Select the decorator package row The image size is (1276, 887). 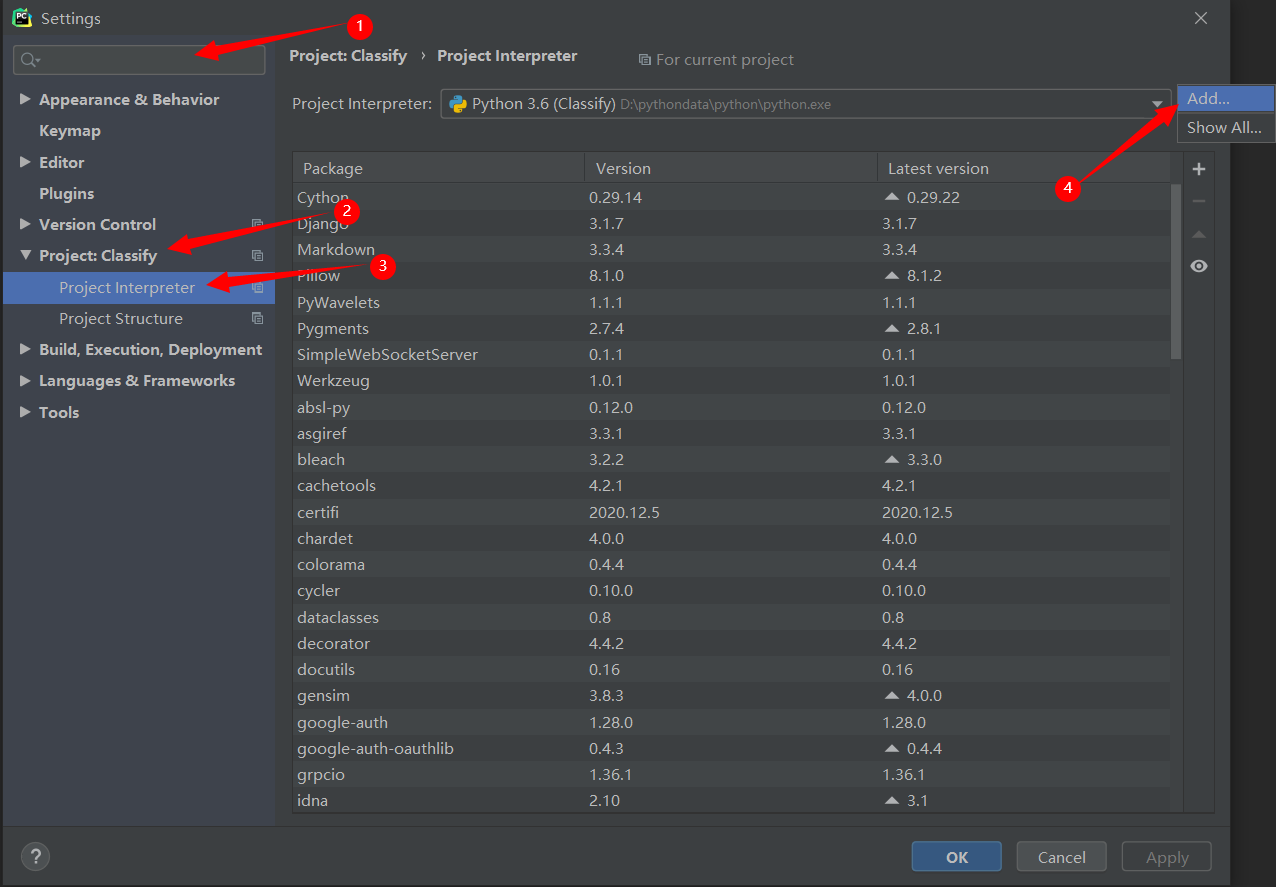coord(731,643)
